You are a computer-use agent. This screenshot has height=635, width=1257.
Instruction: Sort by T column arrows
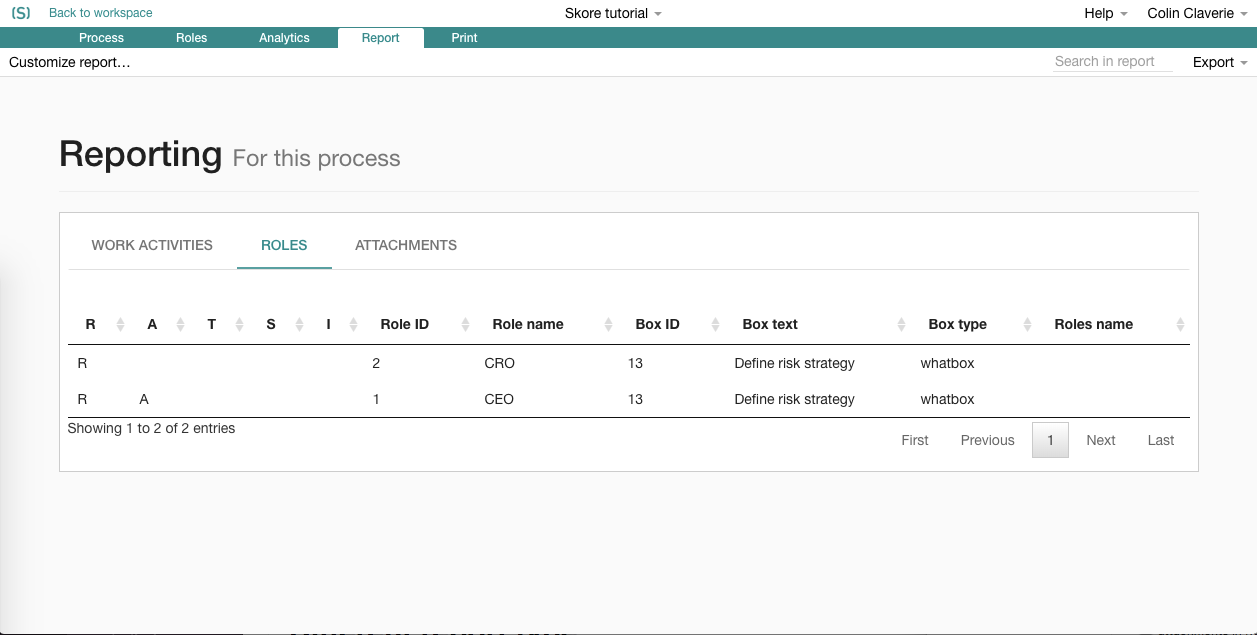240,325
